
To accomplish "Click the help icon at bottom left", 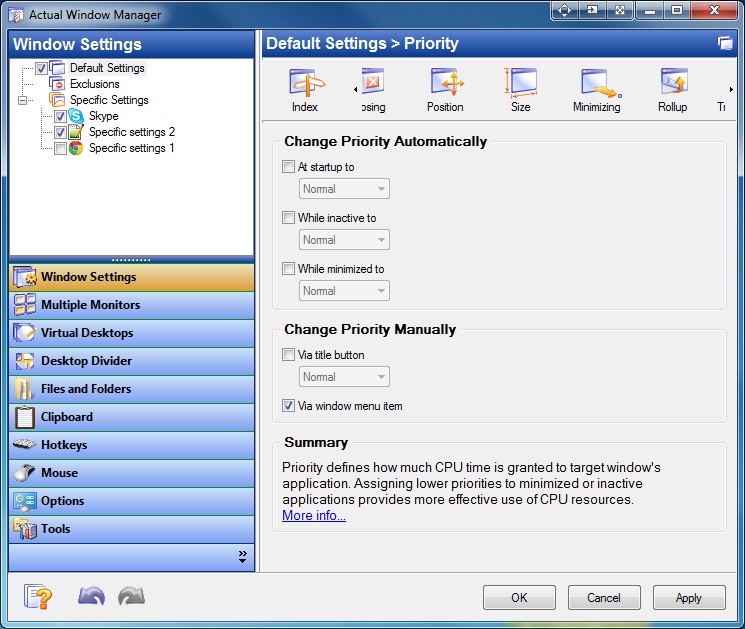I will click(x=38, y=596).
